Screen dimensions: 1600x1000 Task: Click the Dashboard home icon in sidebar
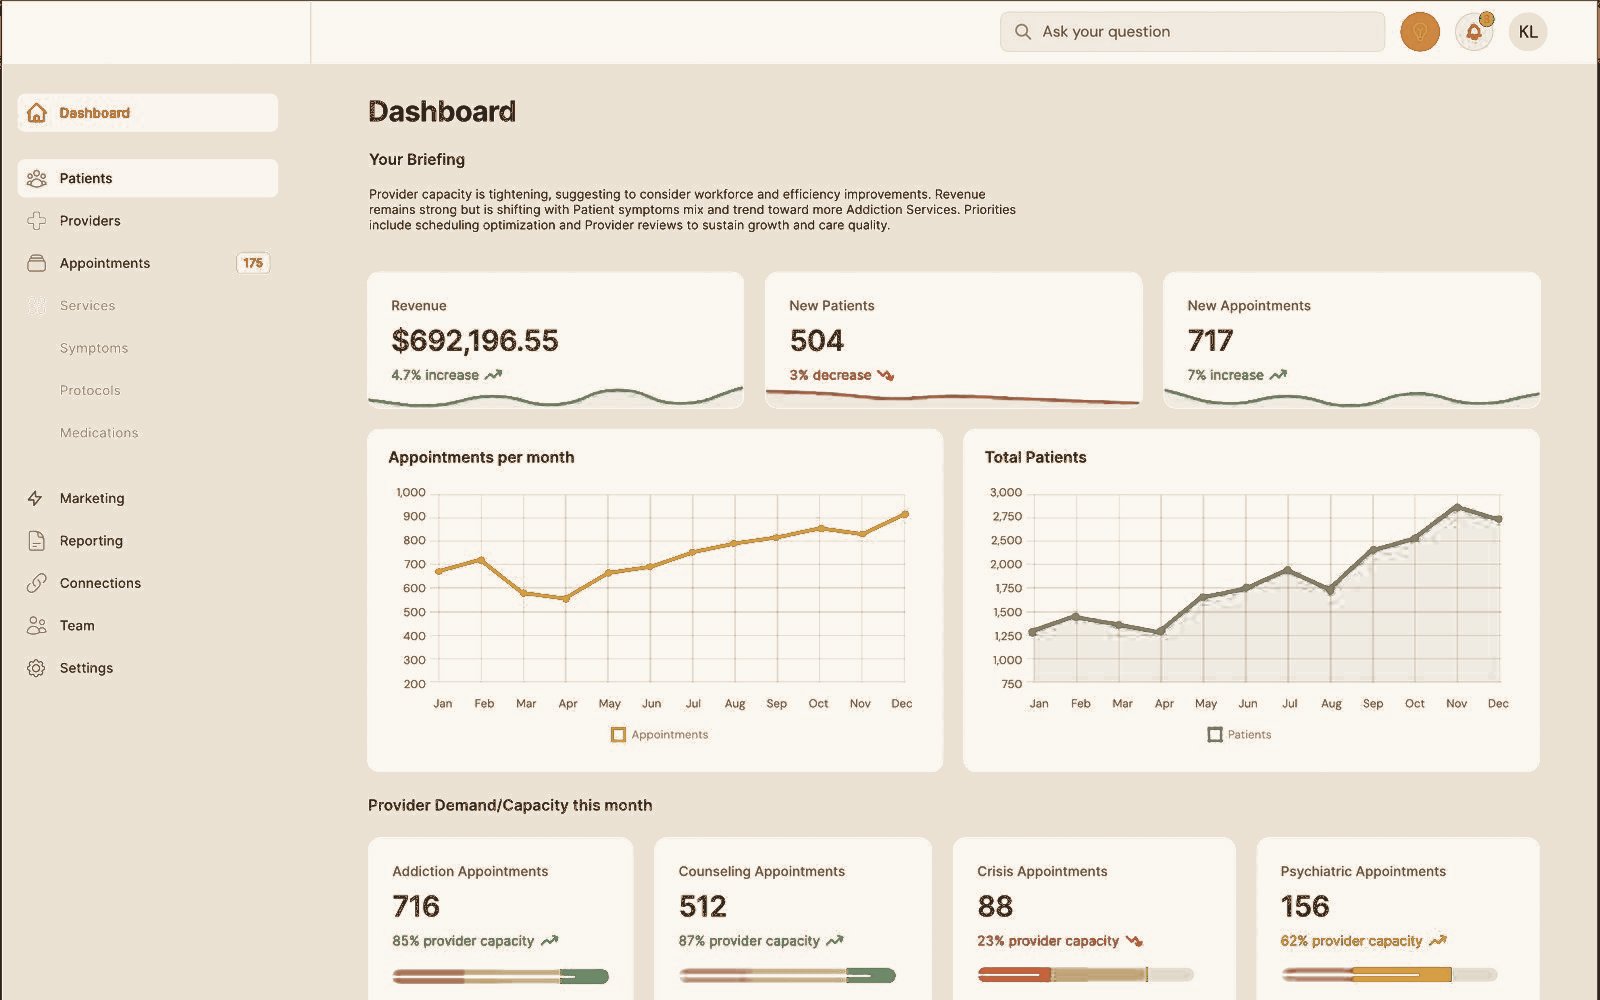(37, 113)
